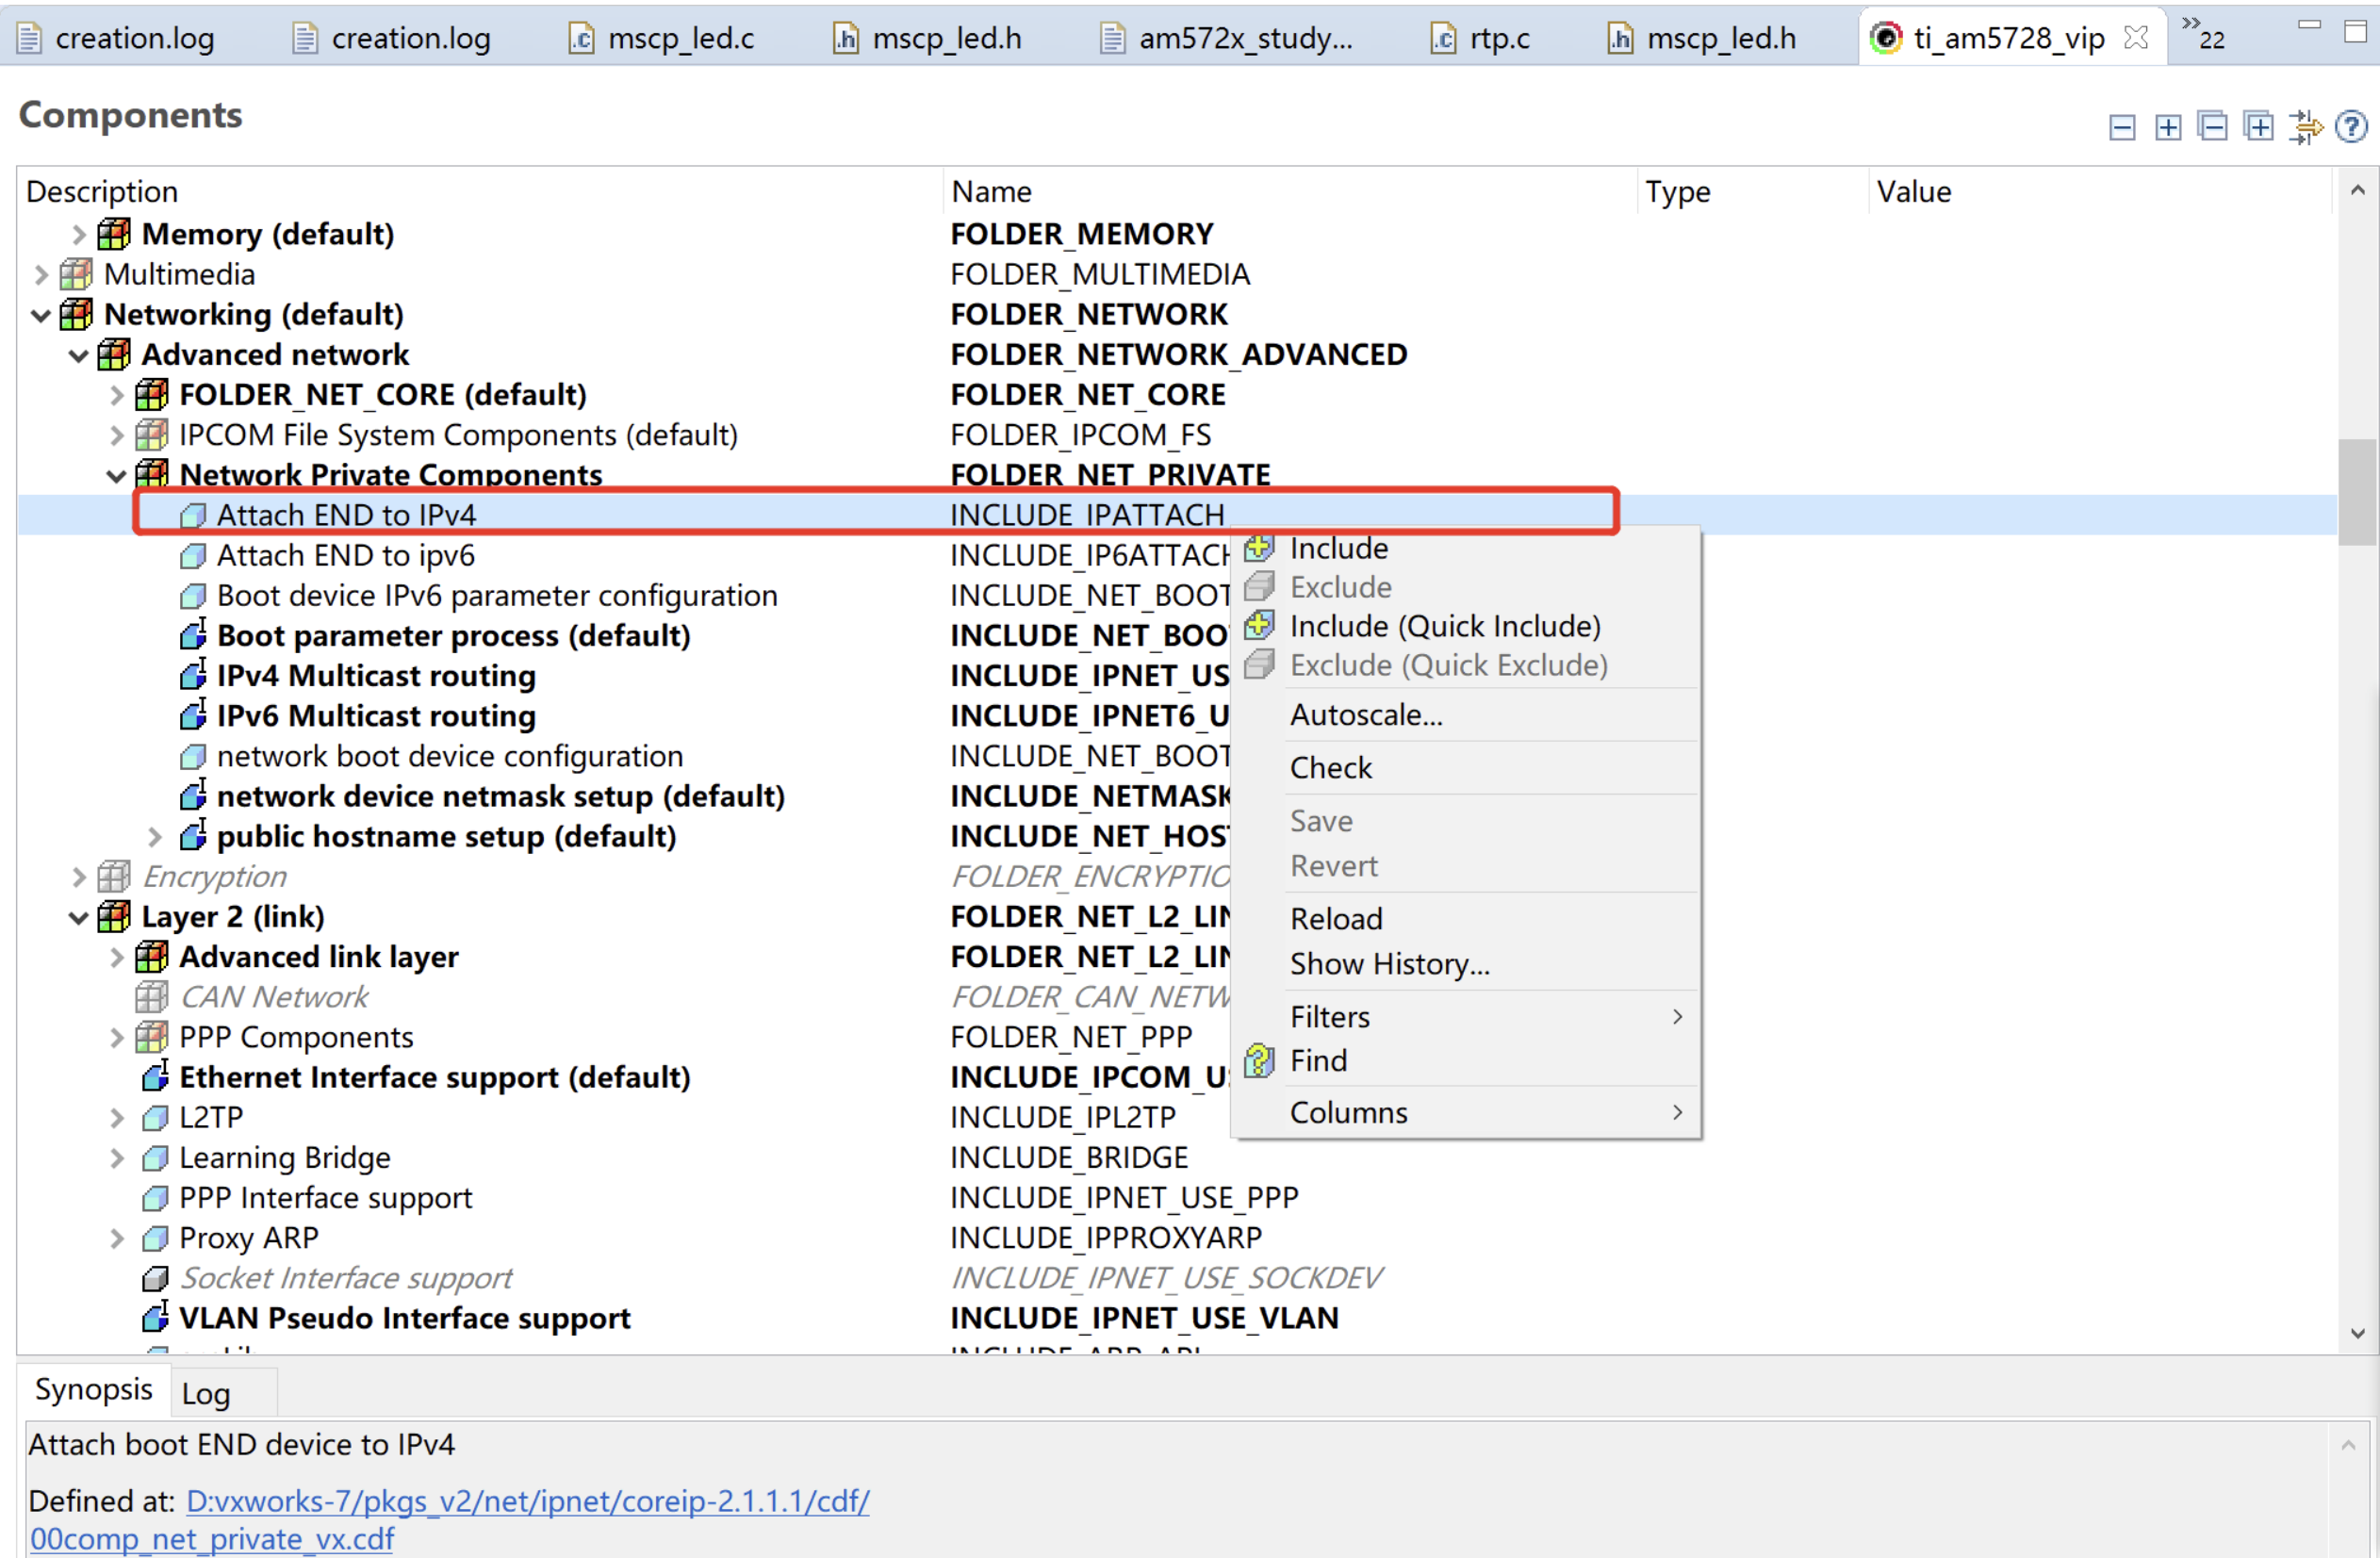Screen dimensions: 2380x1558
Task: Collapse the Networking (default) tree node
Action: 40,314
